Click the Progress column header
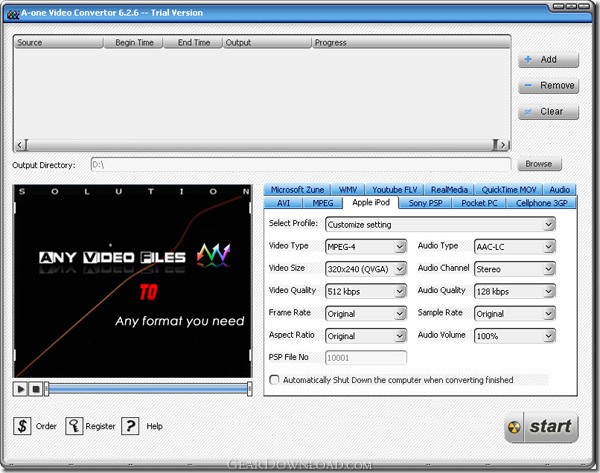The image size is (600, 473). [411, 42]
